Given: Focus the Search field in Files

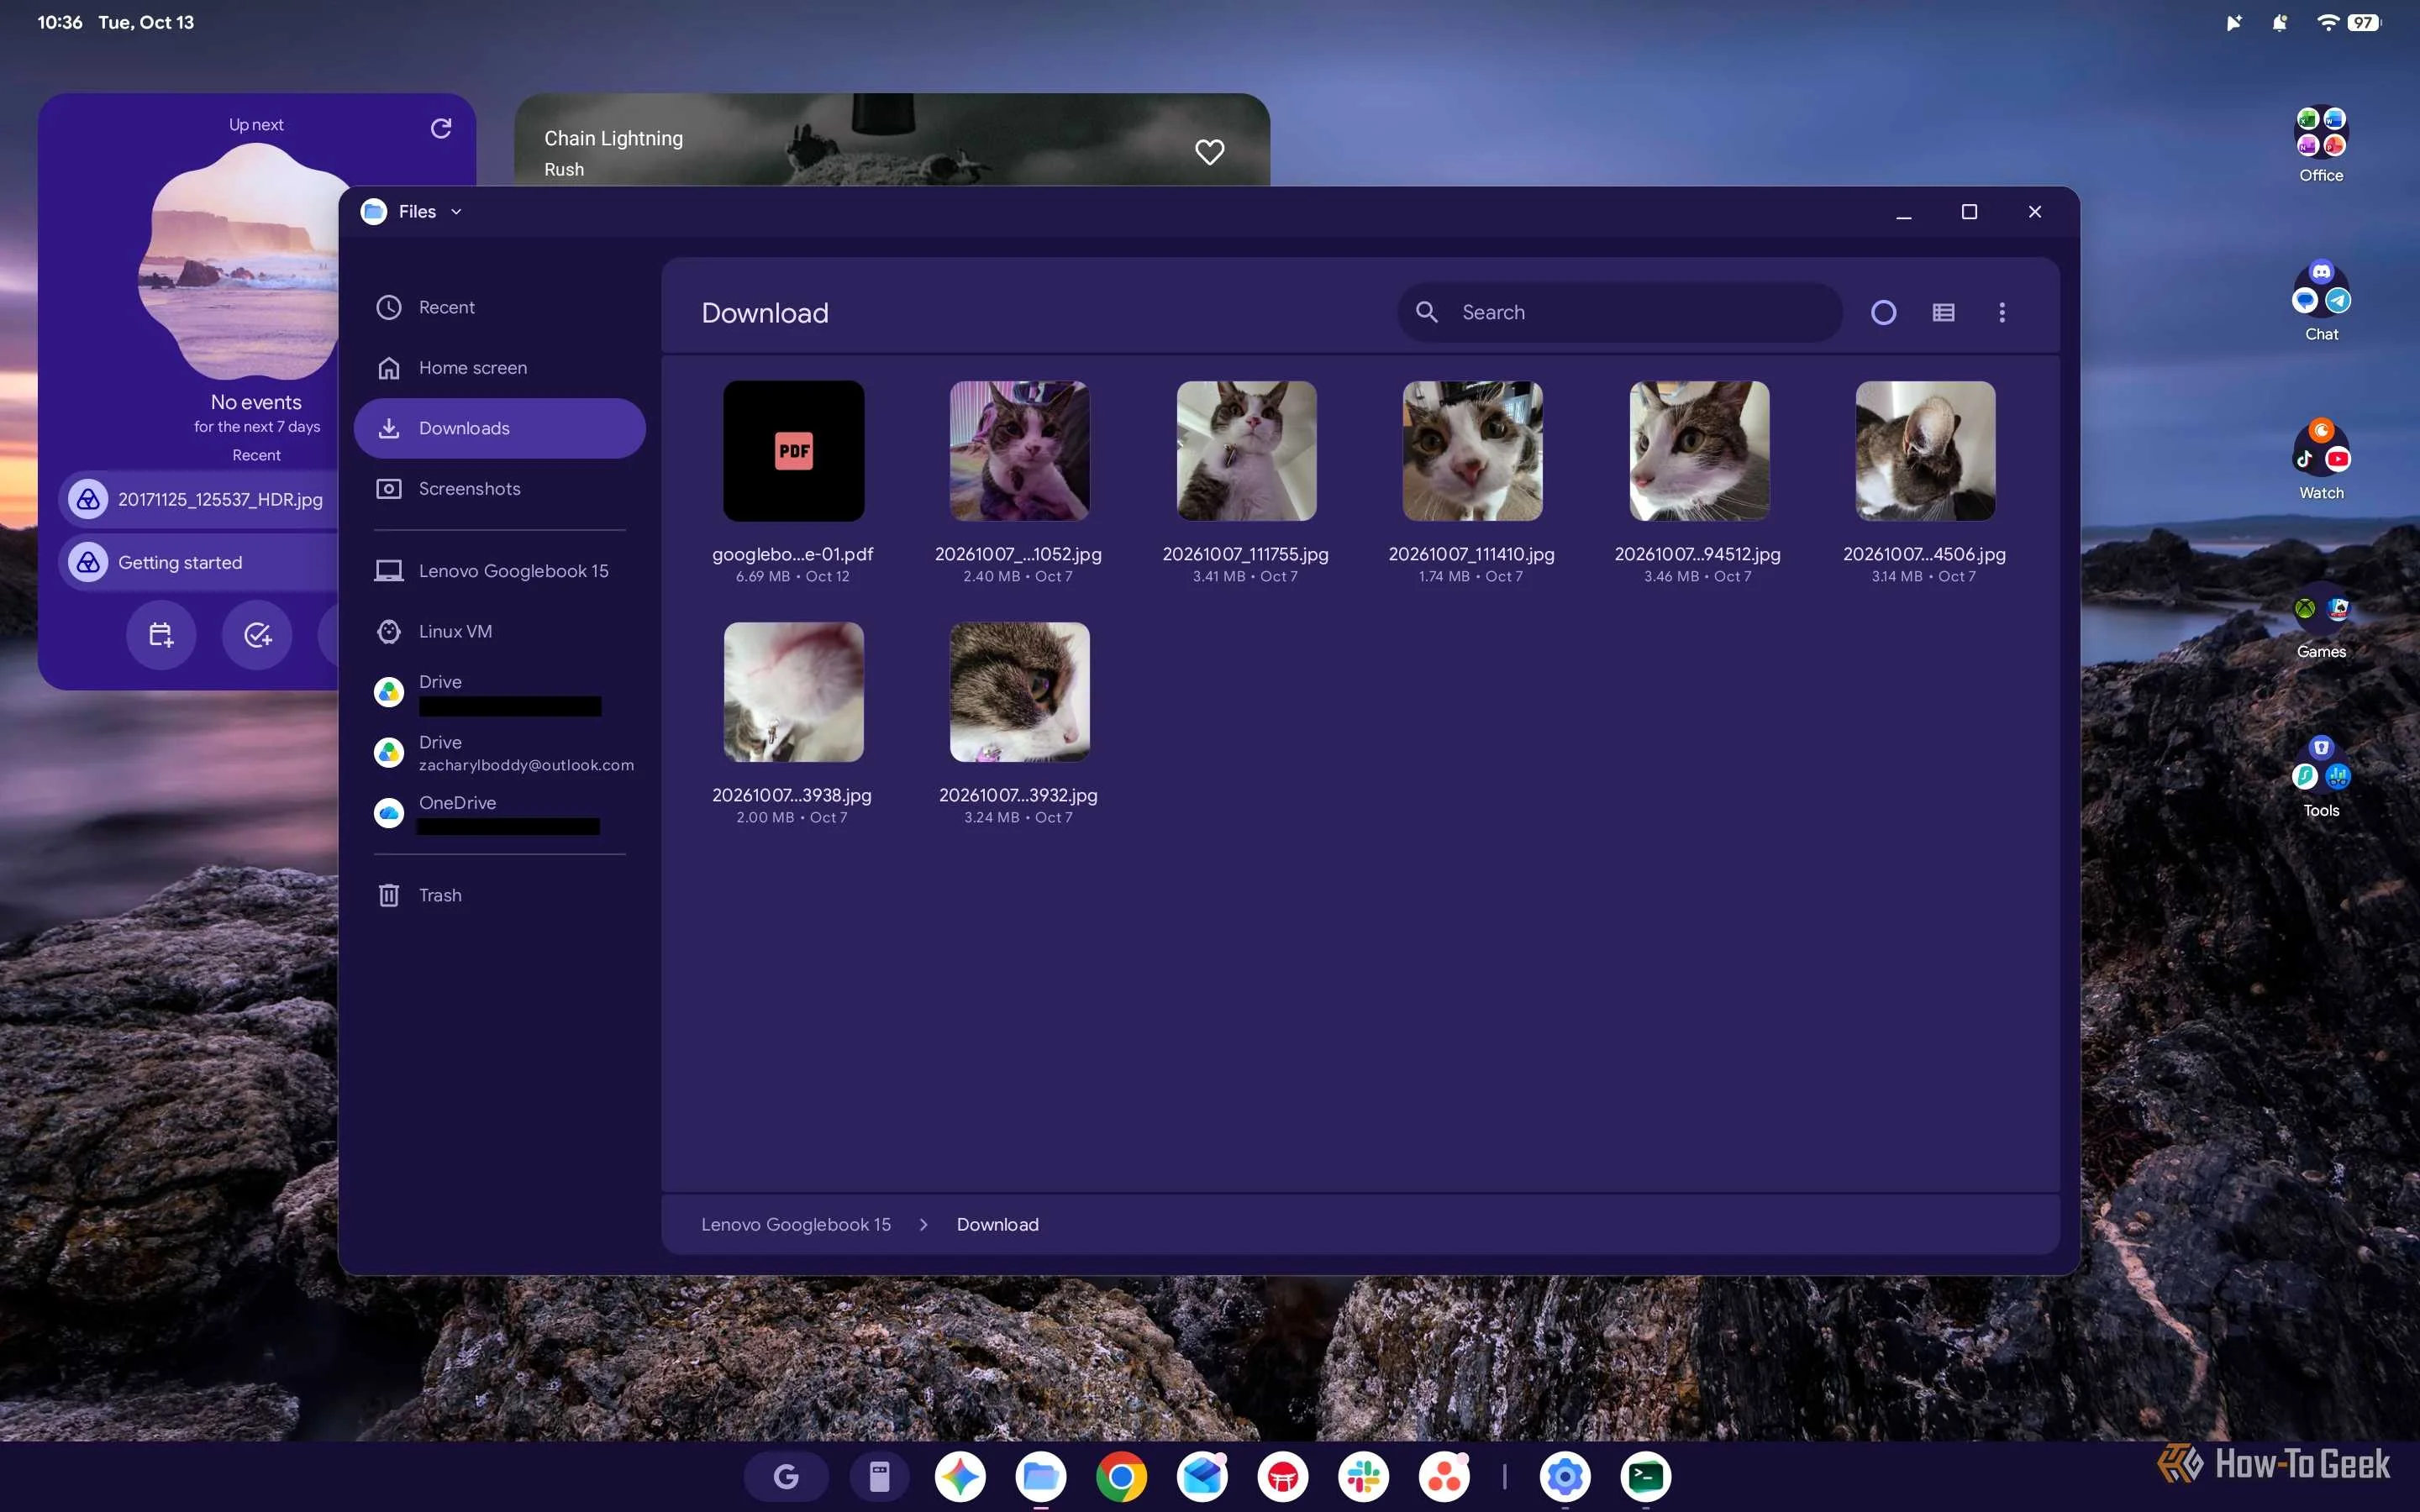Looking at the screenshot, I should [x=1619, y=313].
